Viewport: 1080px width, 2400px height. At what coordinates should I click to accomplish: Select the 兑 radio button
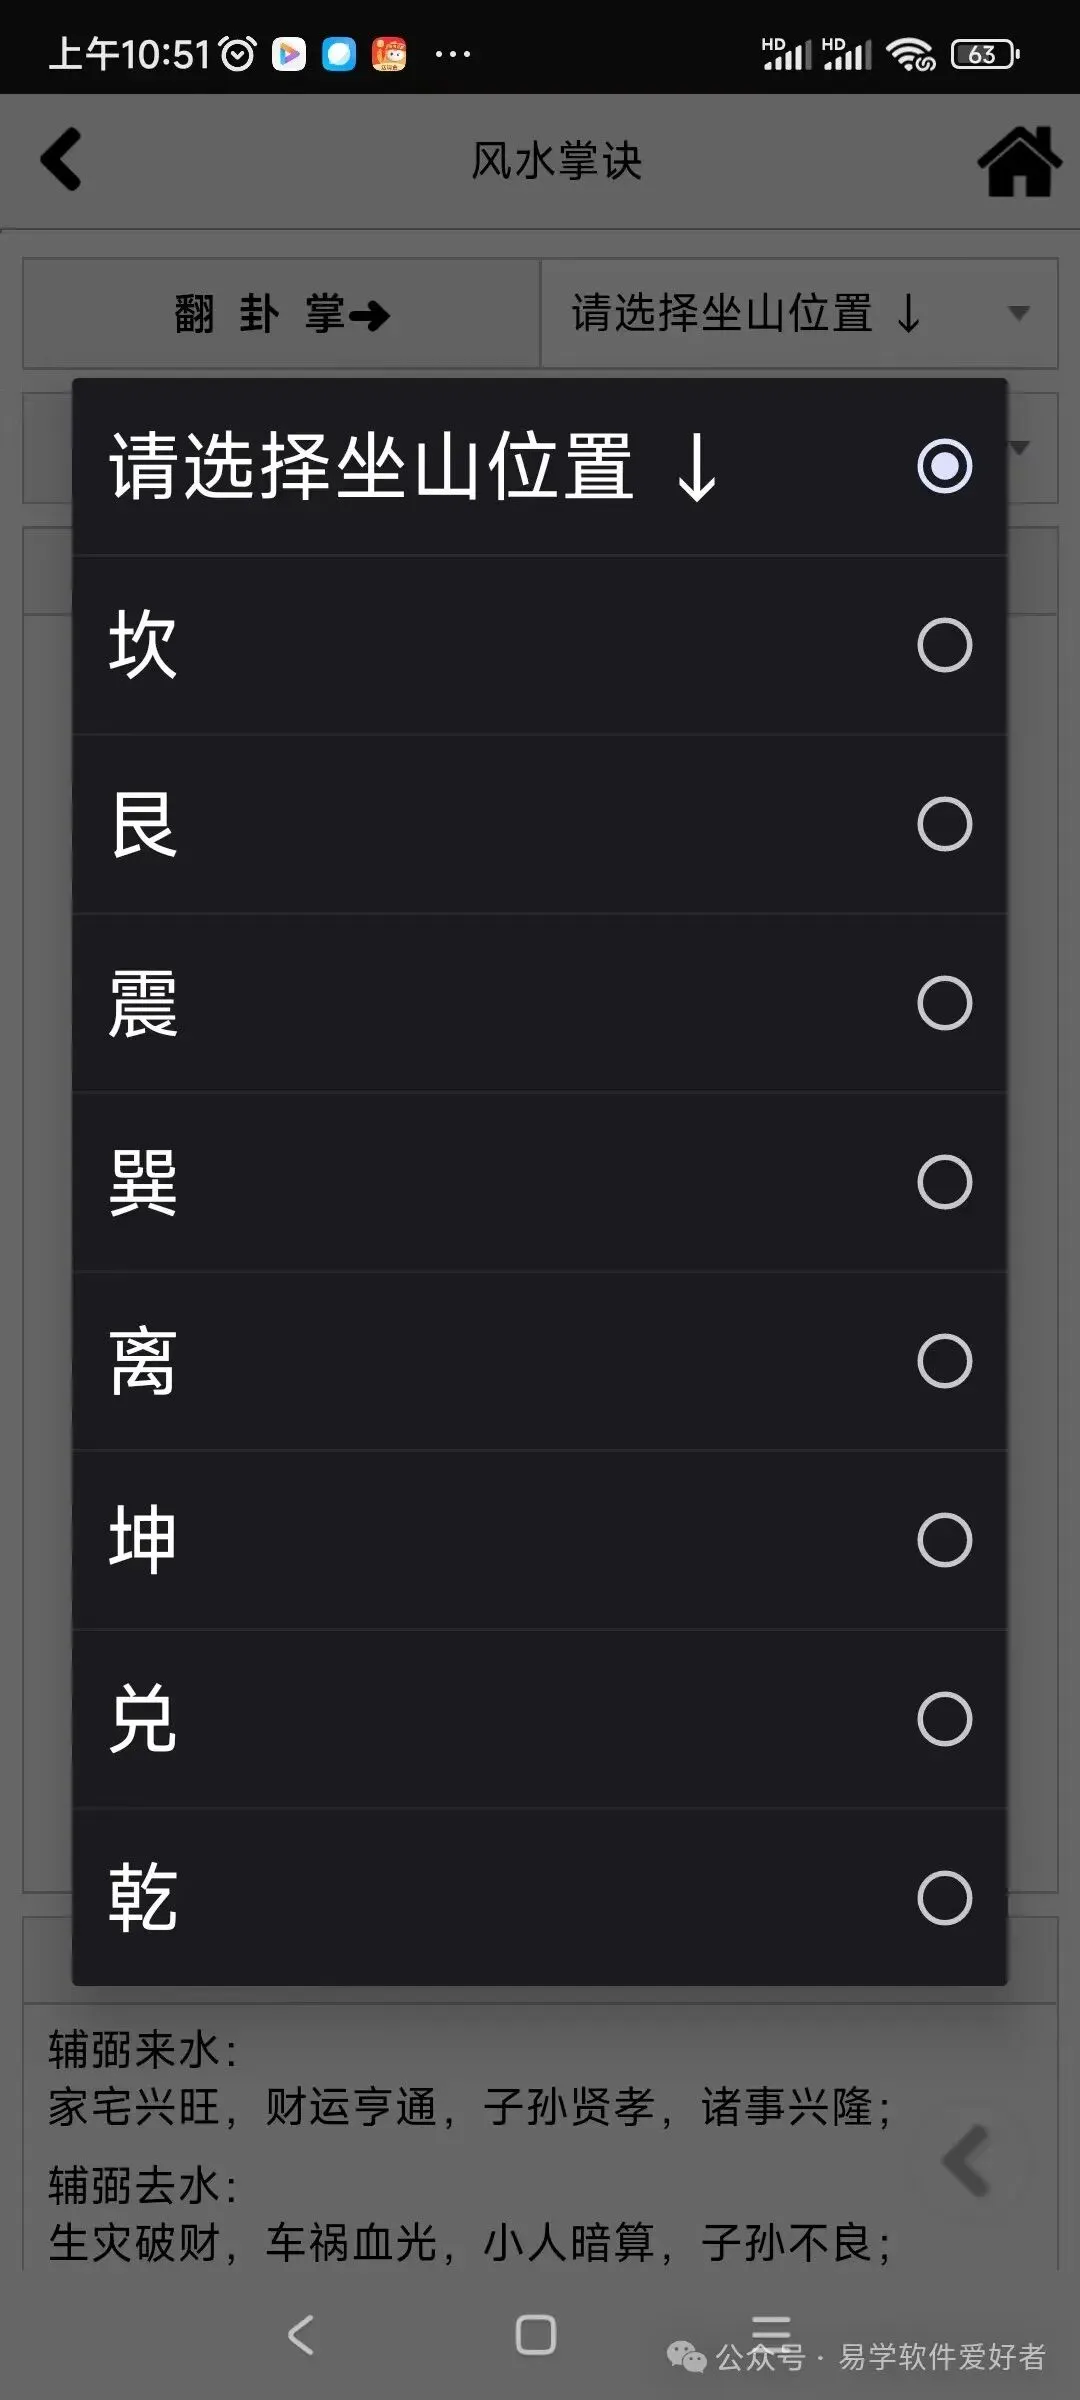944,1719
